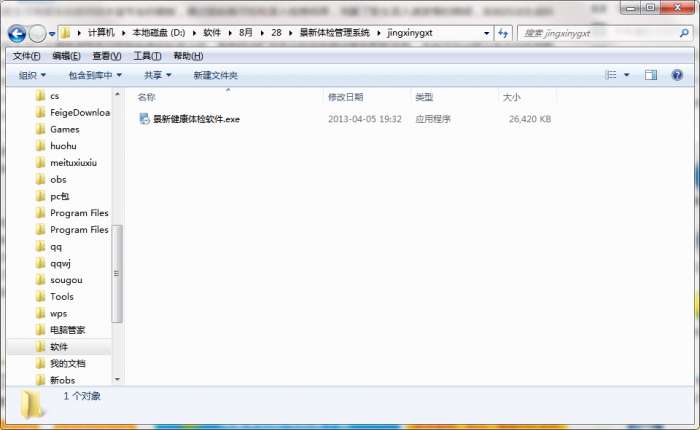This screenshot has height=430, width=700.
Task: Click the forward navigation arrow button
Action: pos(38,33)
